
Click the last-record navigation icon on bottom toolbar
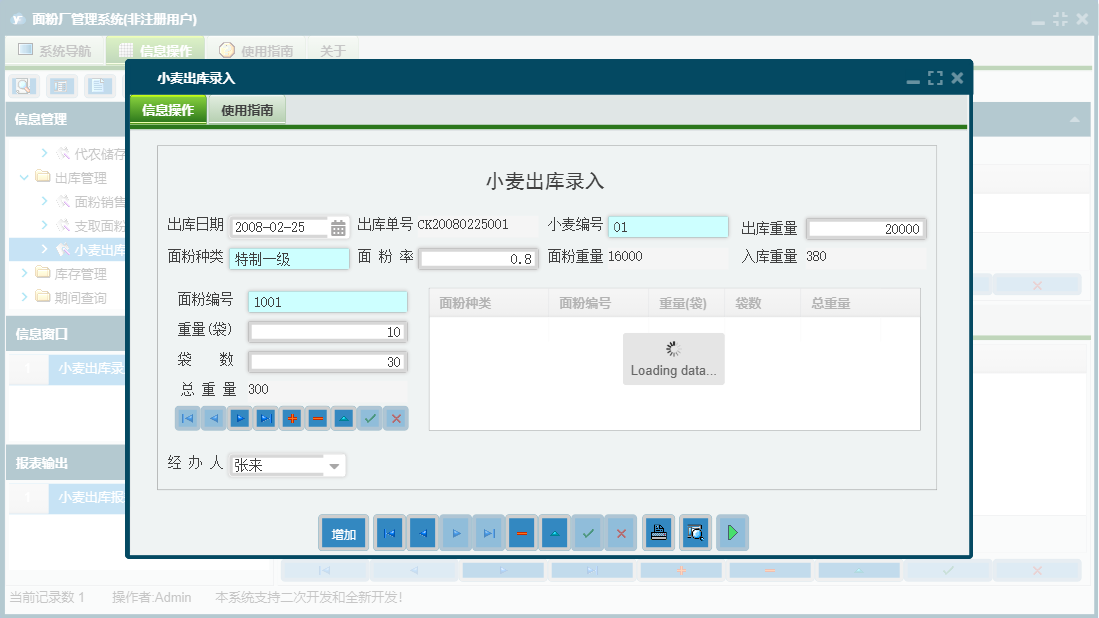point(488,532)
